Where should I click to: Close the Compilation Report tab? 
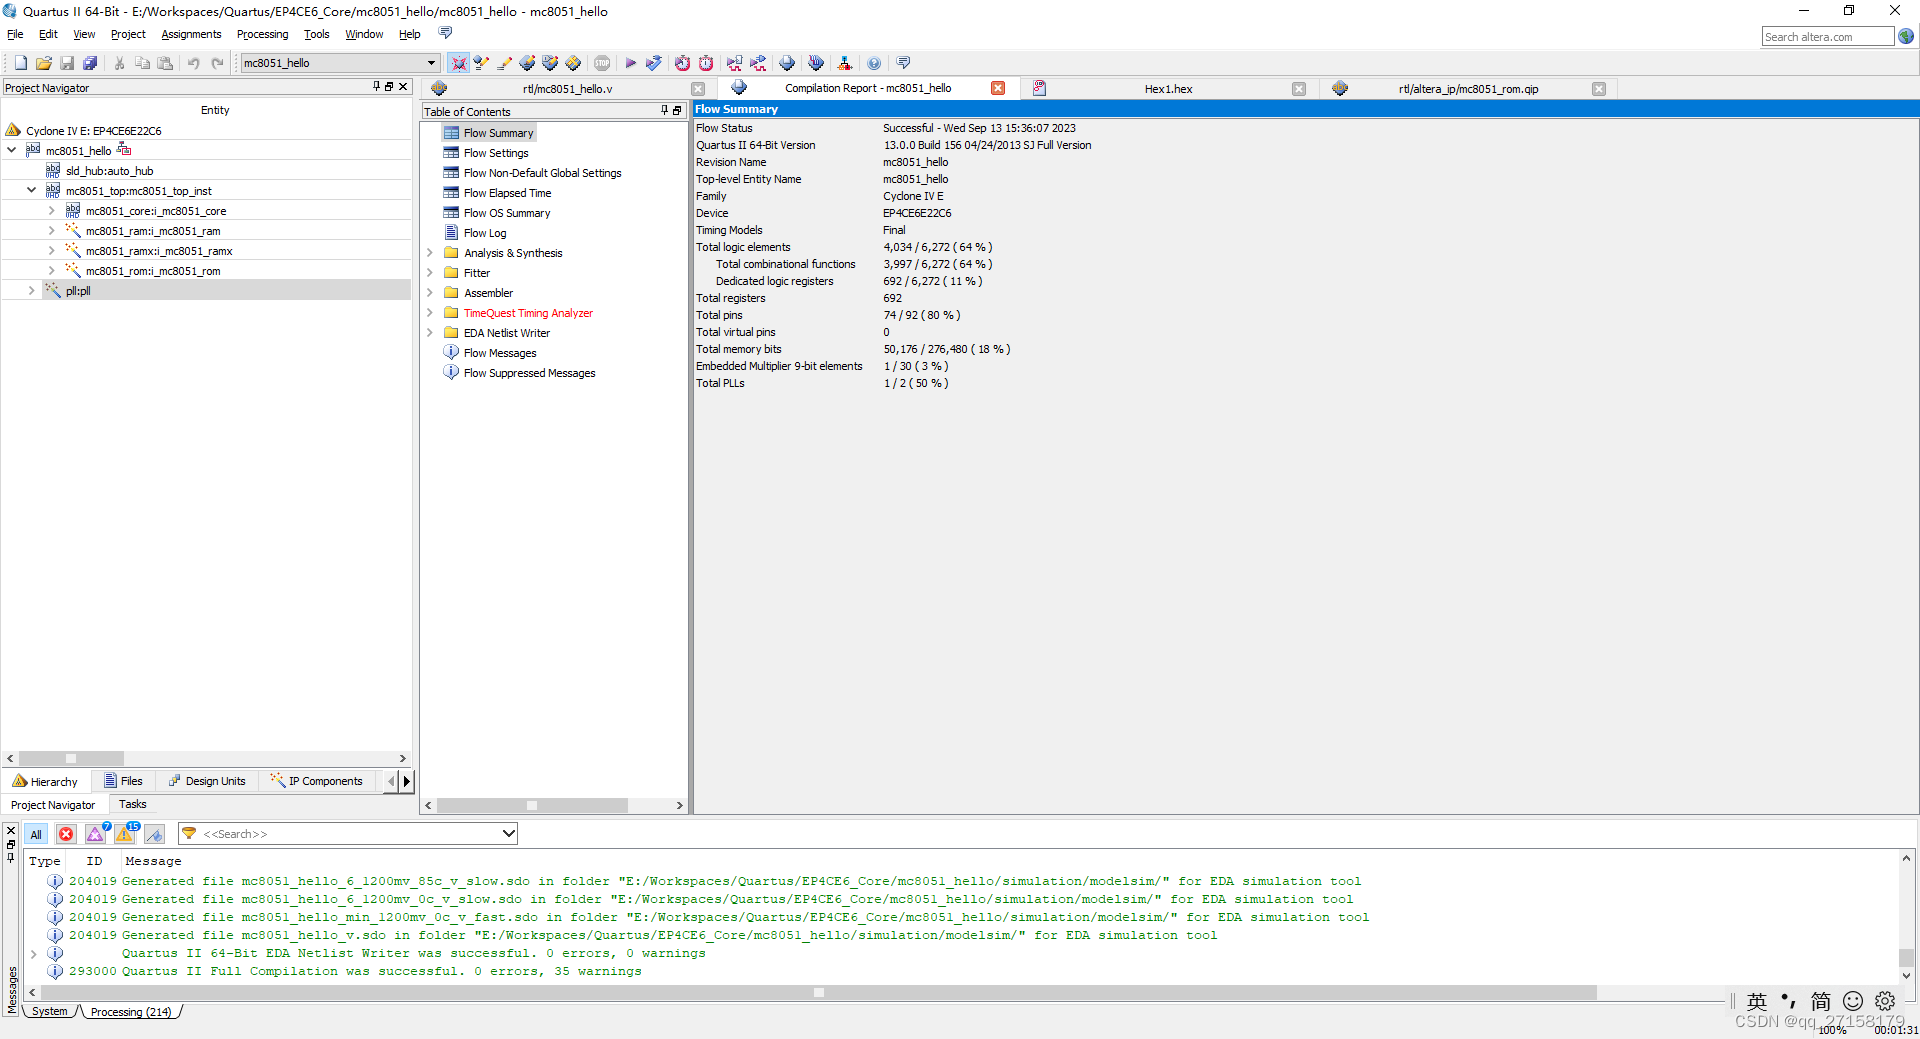pyautogui.click(x=998, y=88)
